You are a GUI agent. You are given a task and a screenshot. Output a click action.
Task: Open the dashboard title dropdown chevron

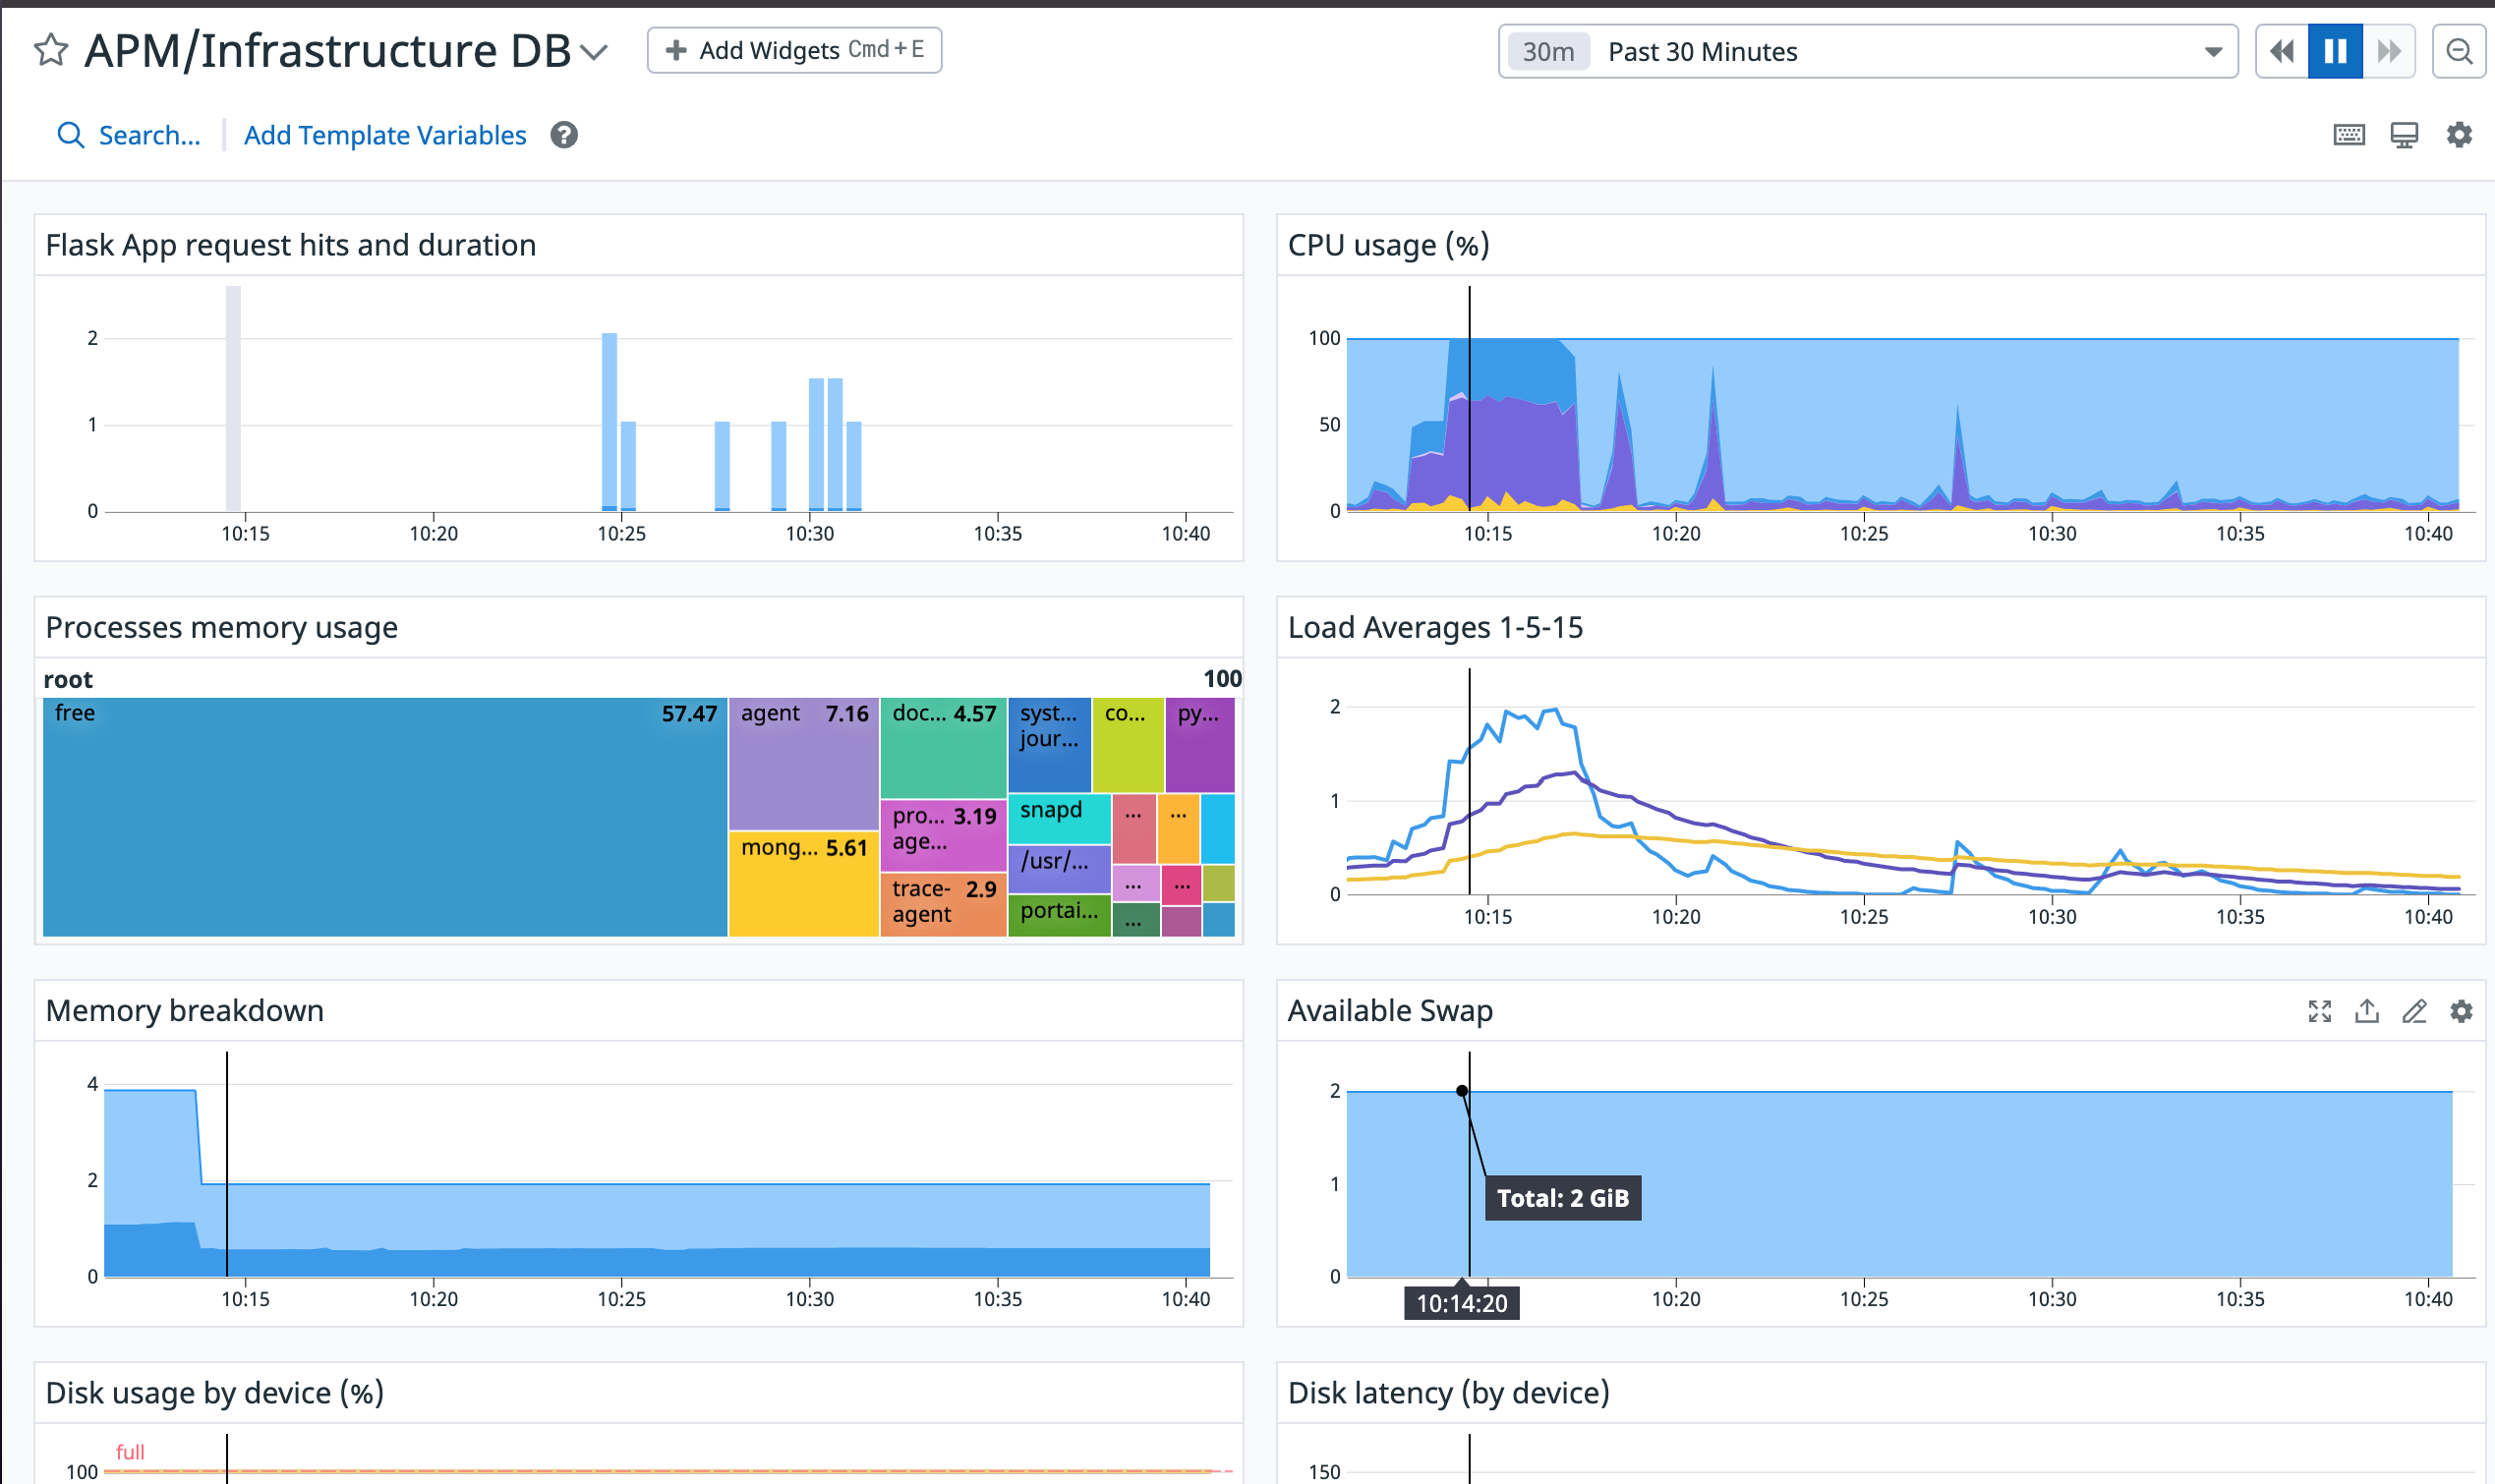594,52
